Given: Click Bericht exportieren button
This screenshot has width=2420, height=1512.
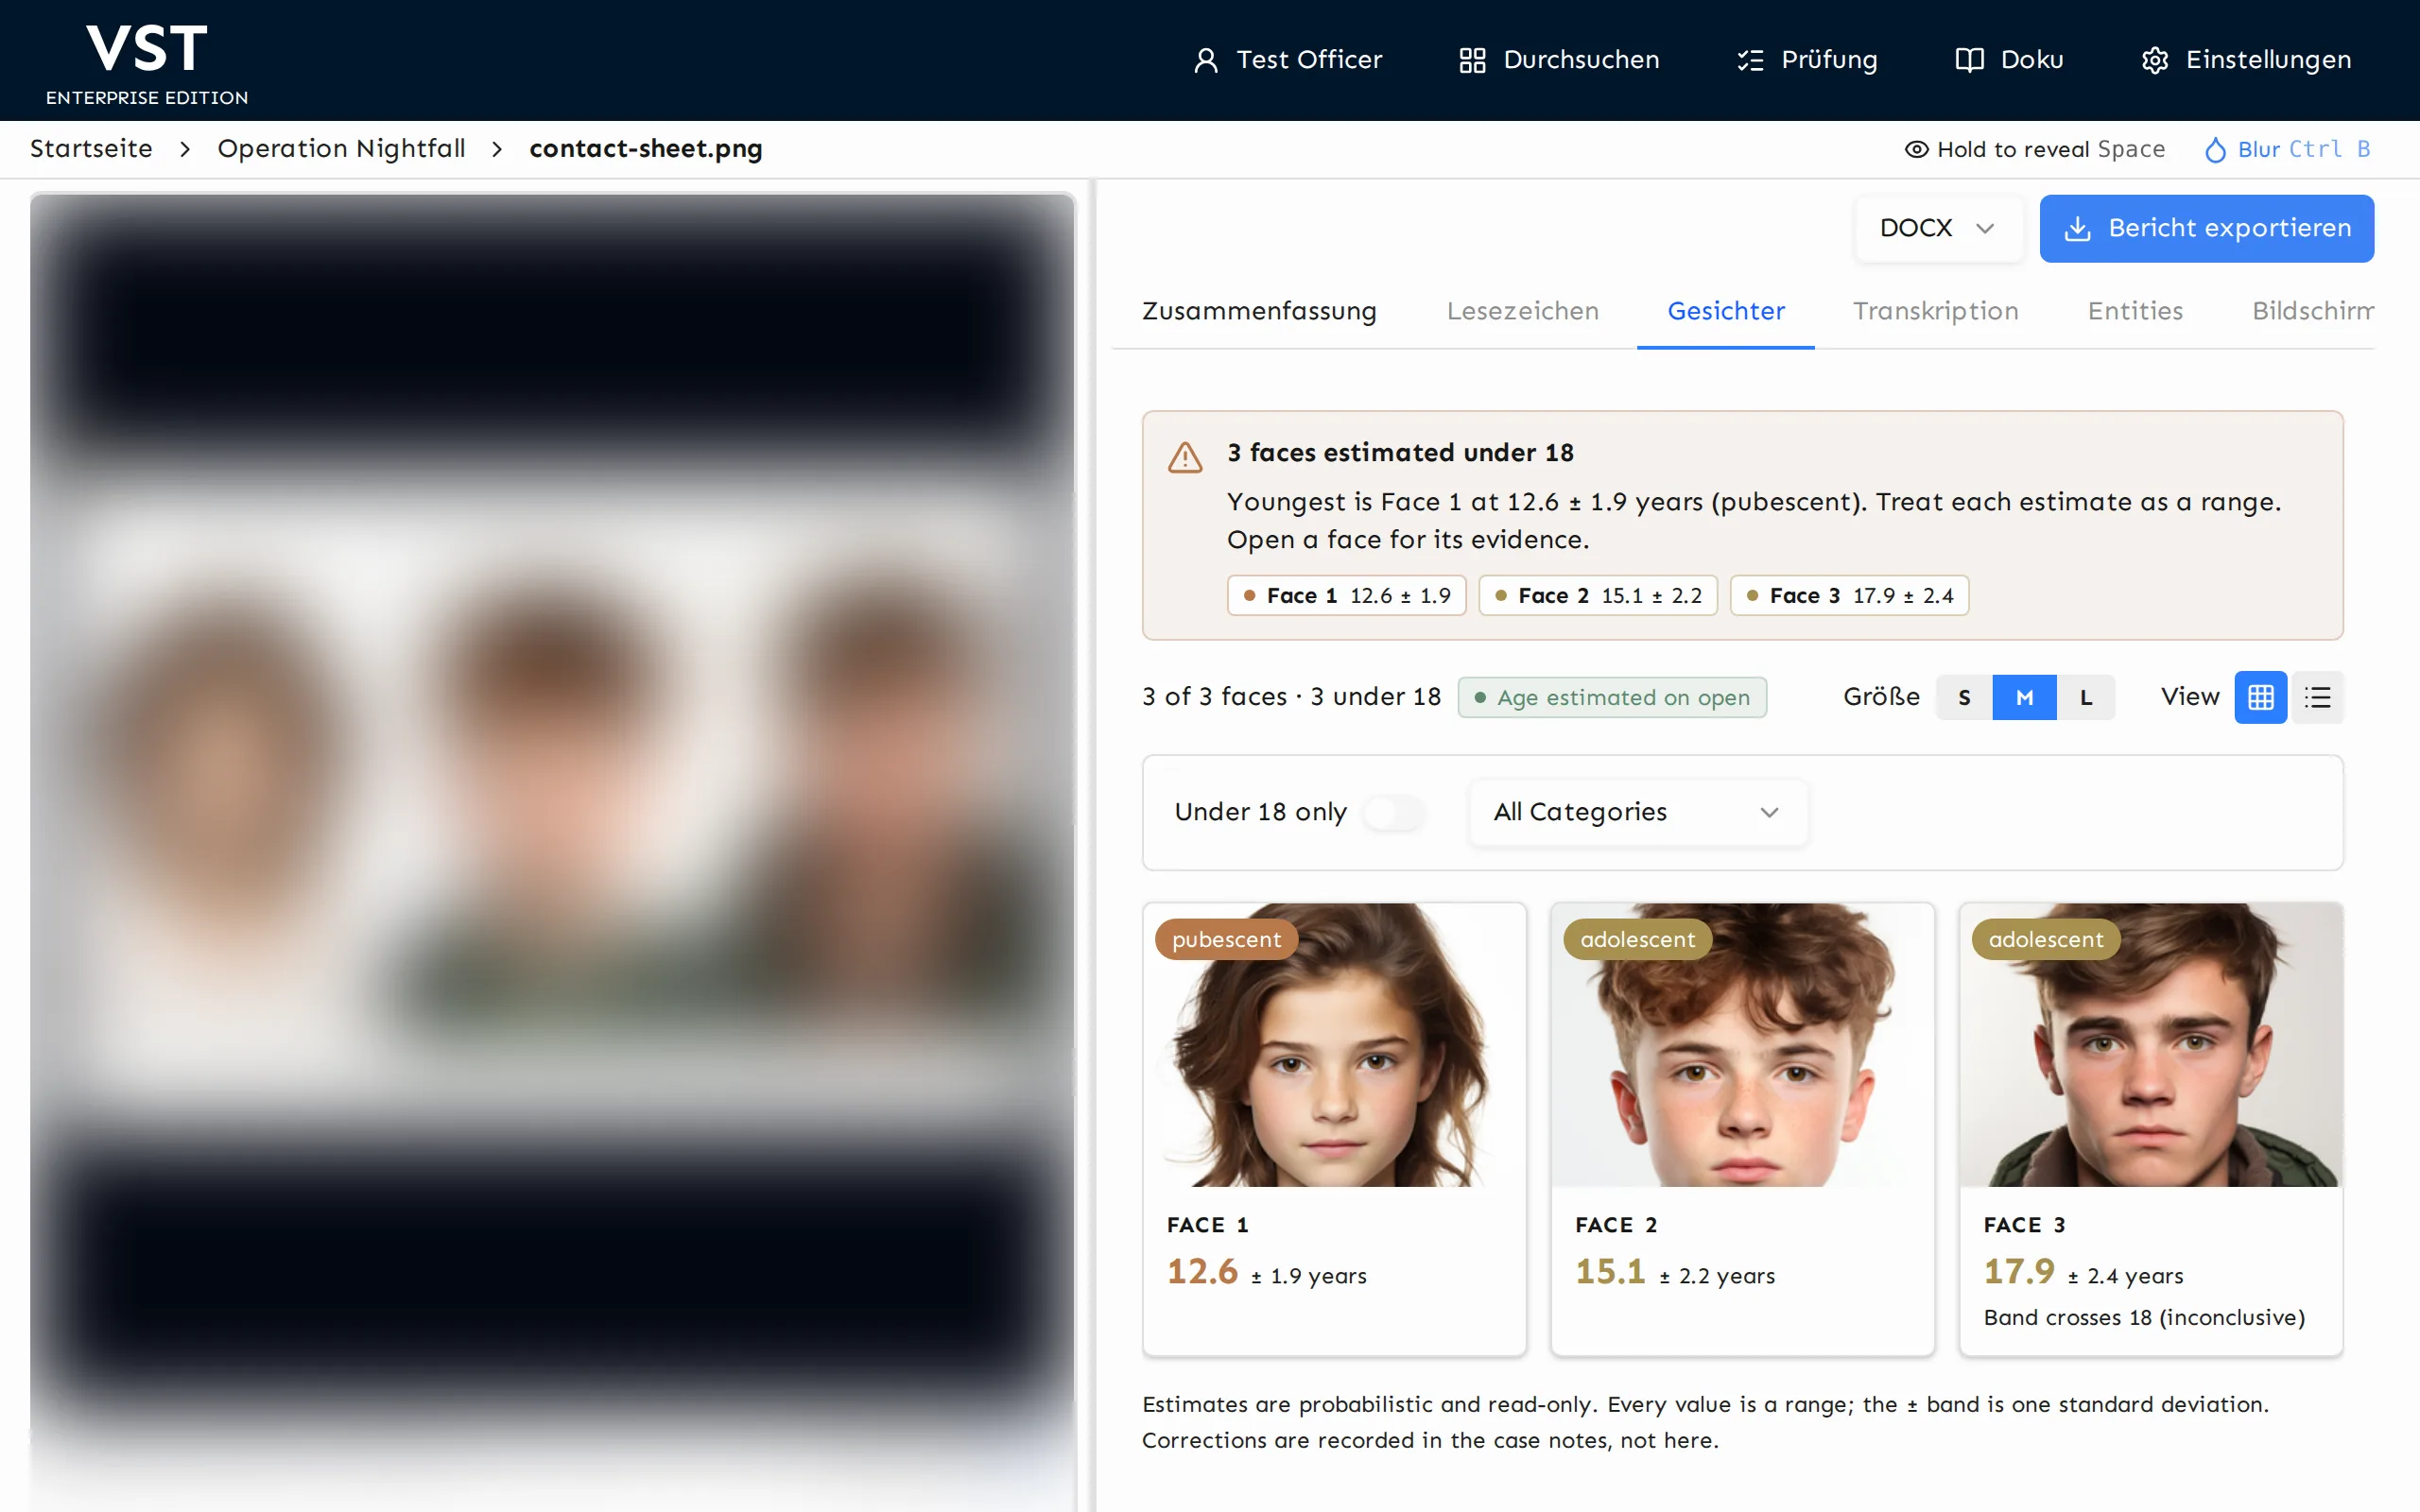Looking at the screenshot, I should coord(2206,228).
